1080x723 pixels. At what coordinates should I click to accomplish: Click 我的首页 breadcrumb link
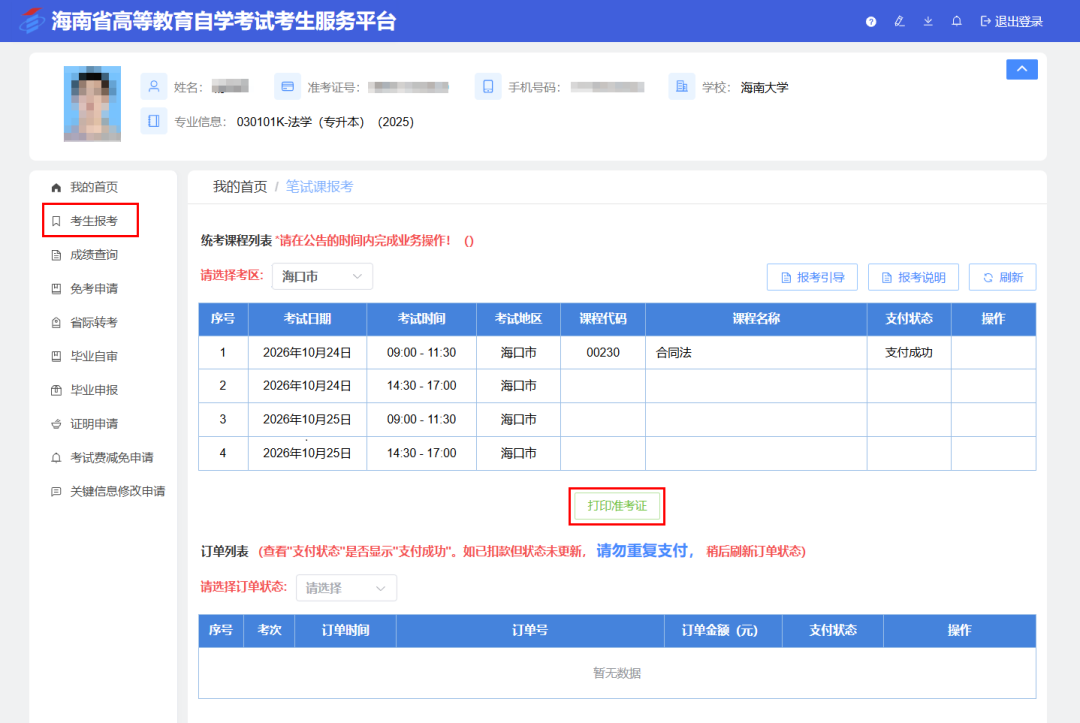[240, 187]
